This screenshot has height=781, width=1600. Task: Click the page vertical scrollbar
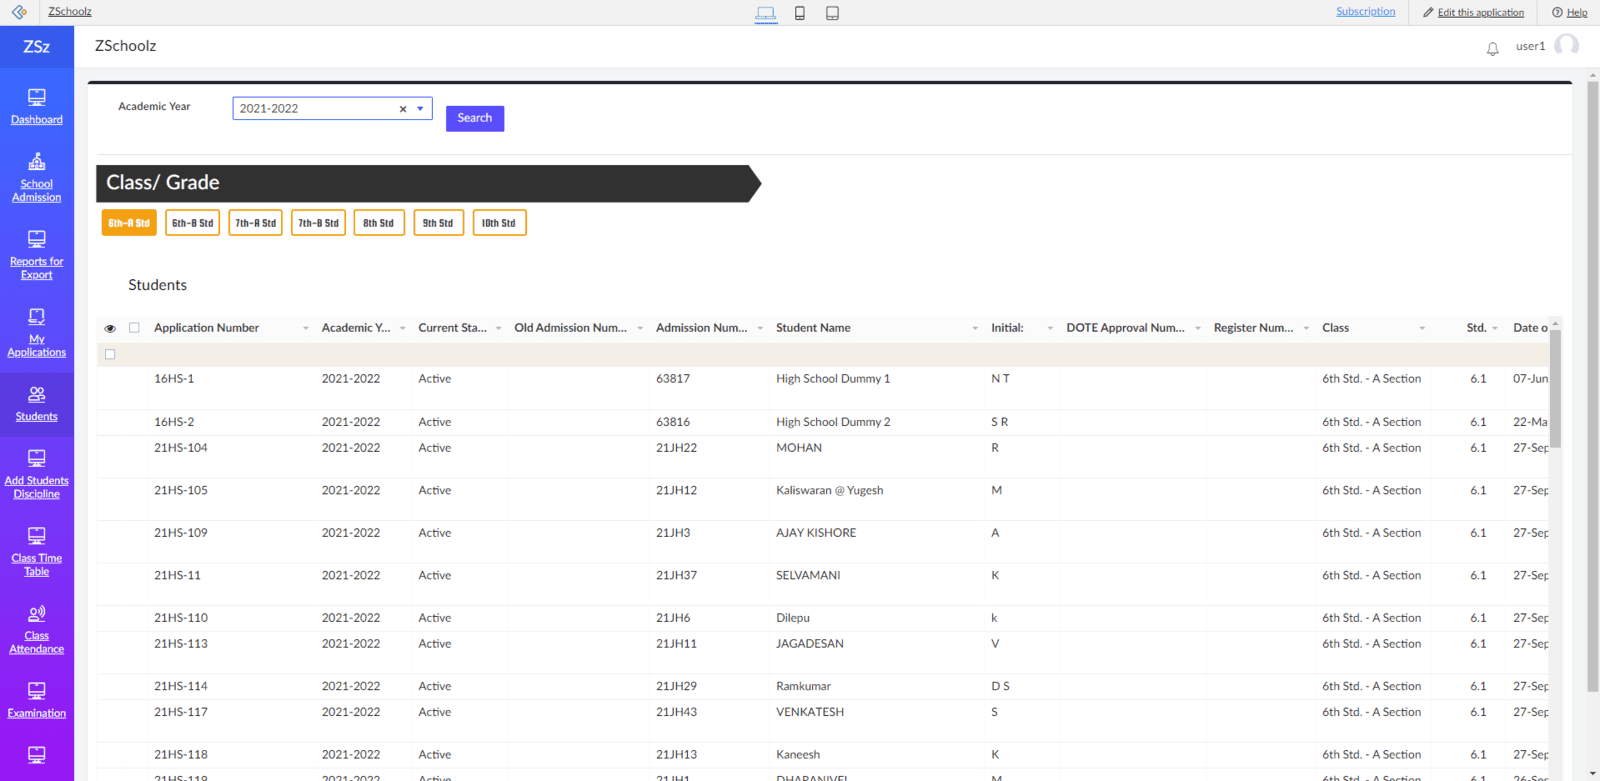coord(1592,400)
